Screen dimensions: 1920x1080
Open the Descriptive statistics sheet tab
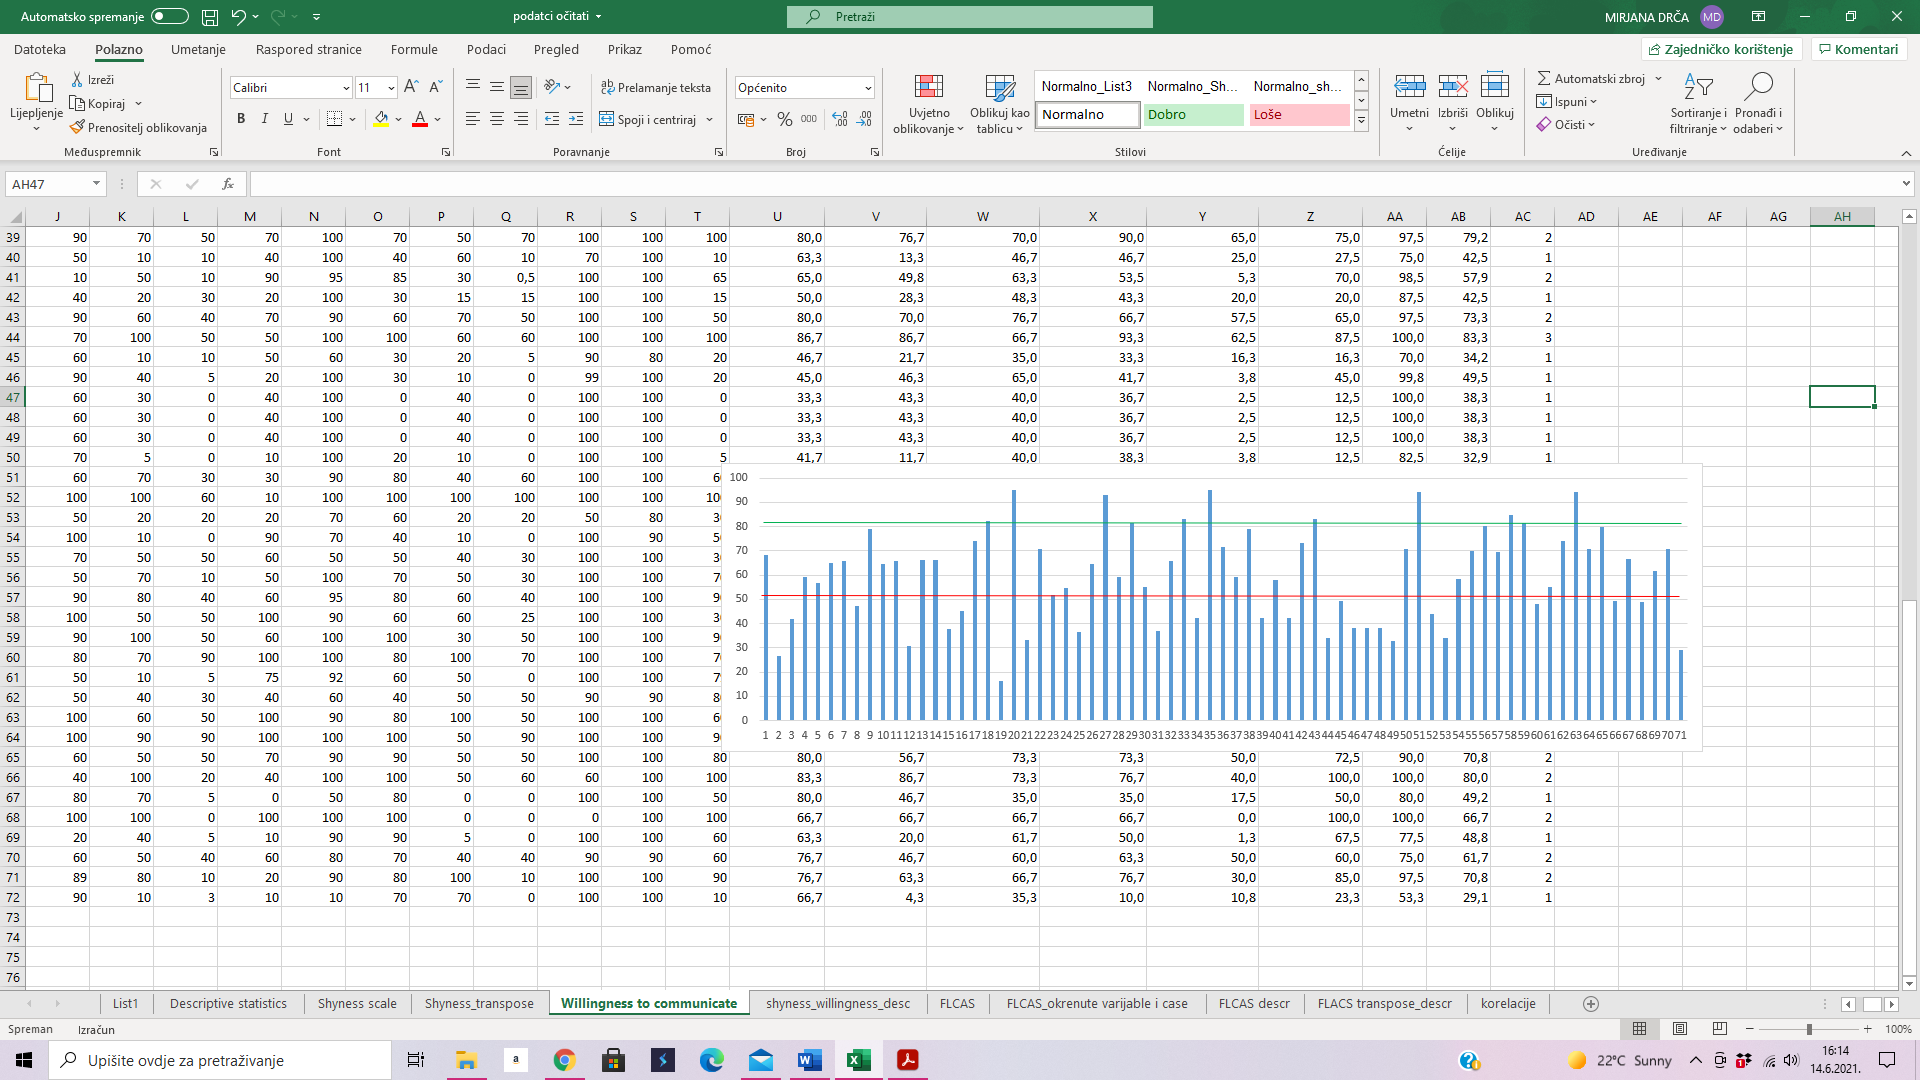coord(228,1003)
